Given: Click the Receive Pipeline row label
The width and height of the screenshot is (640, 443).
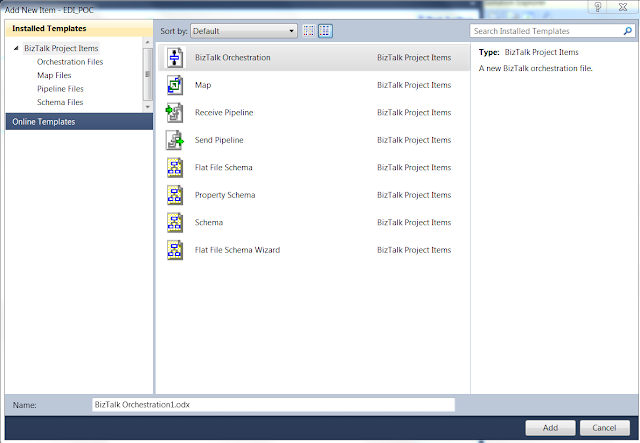Looking at the screenshot, I should point(224,113).
